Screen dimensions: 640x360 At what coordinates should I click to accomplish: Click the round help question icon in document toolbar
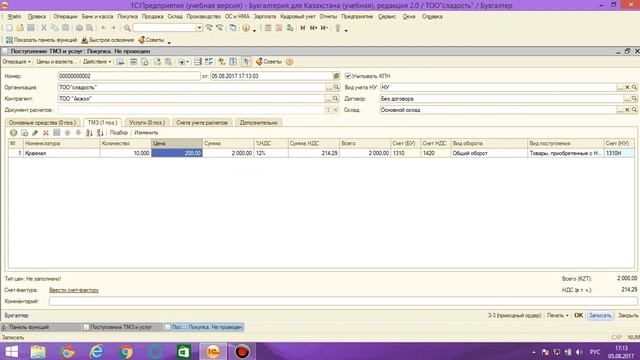[x=289, y=62]
